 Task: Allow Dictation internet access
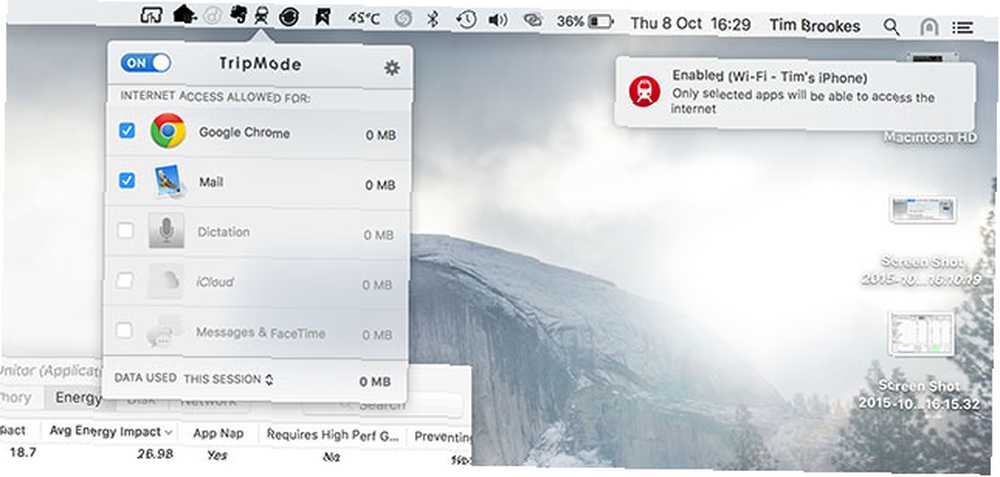(x=126, y=231)
